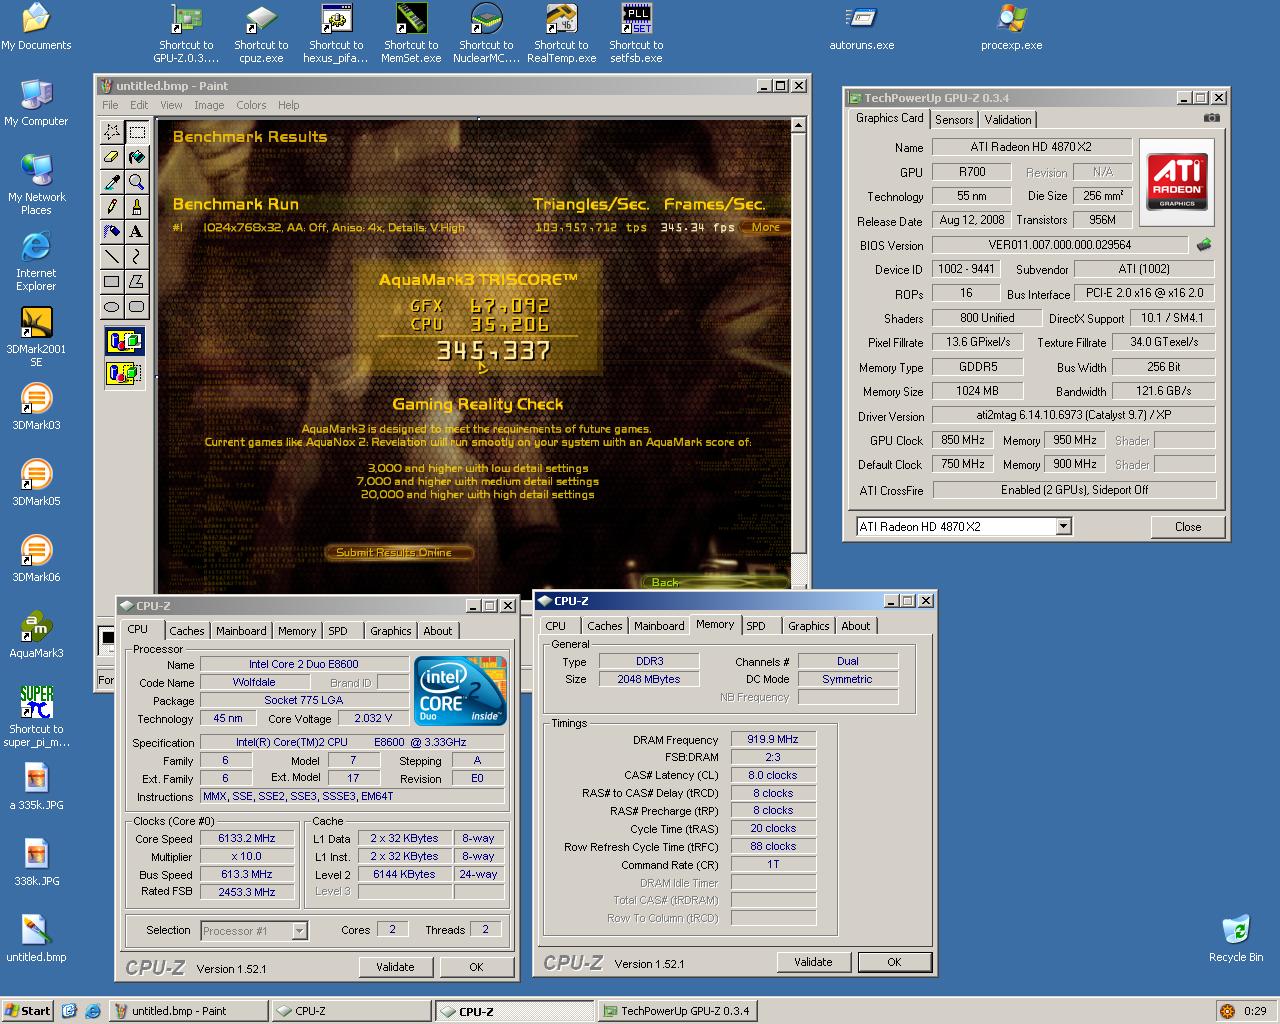Image resolution: width=1280 pixels, height=1024 pixels.
Task: Open the AquaMark3 desktop shortcut
Action: point(36,634)
